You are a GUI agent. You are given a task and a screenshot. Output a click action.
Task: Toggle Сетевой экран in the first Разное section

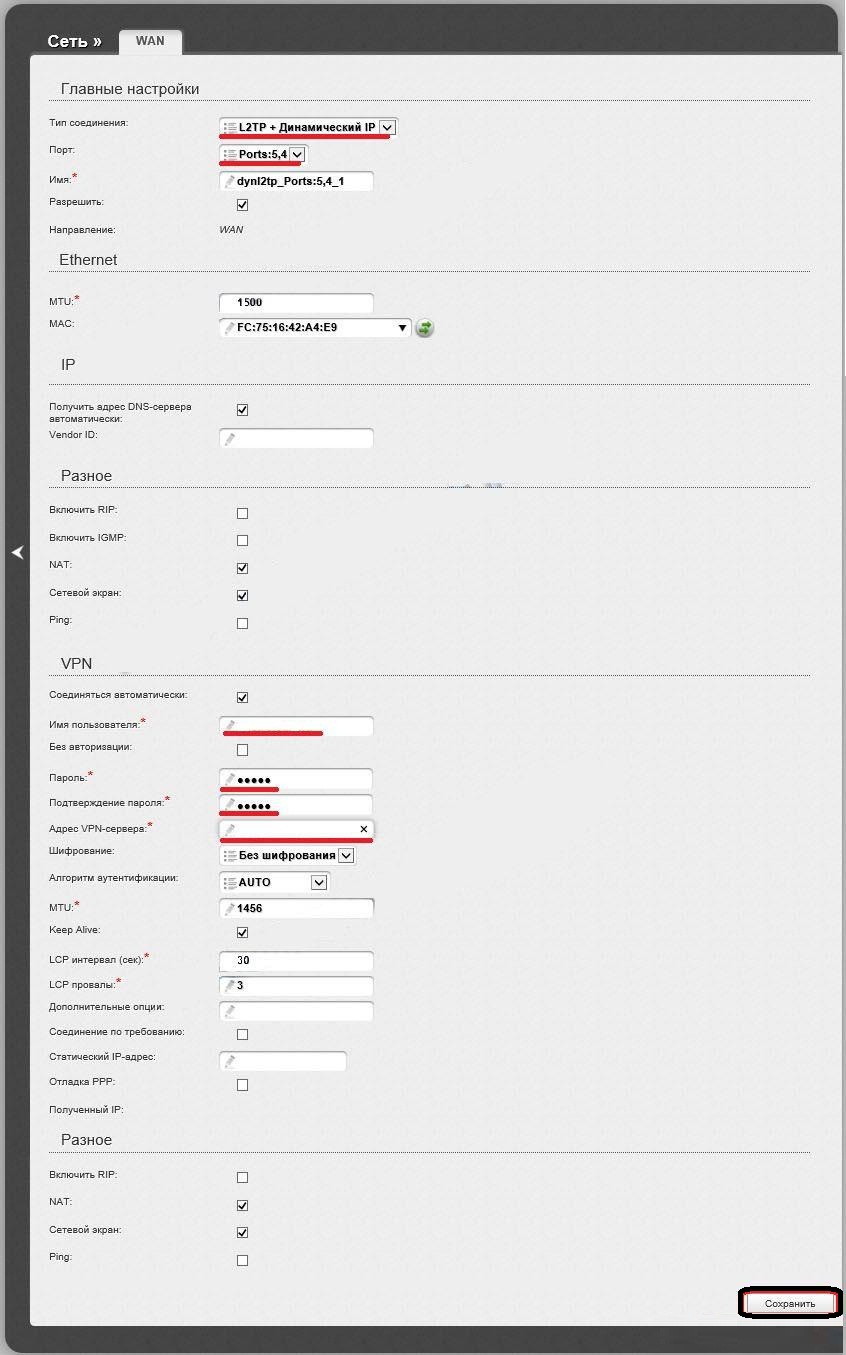pyautogui.click(x=242, y=596)
